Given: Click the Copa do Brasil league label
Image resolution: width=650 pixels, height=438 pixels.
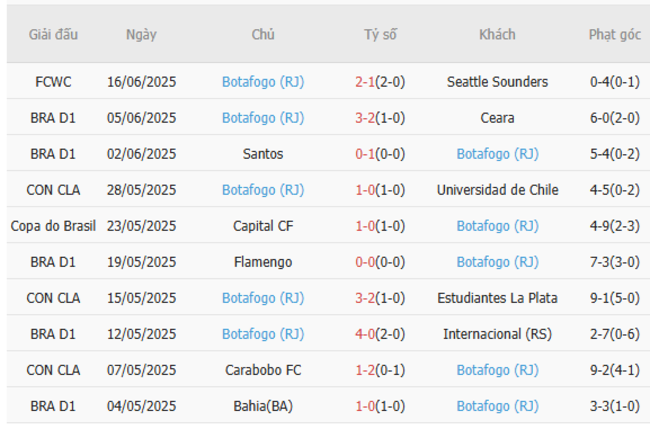Looking at the screenshot, I should pyautogui.click(x=52, y=226).
